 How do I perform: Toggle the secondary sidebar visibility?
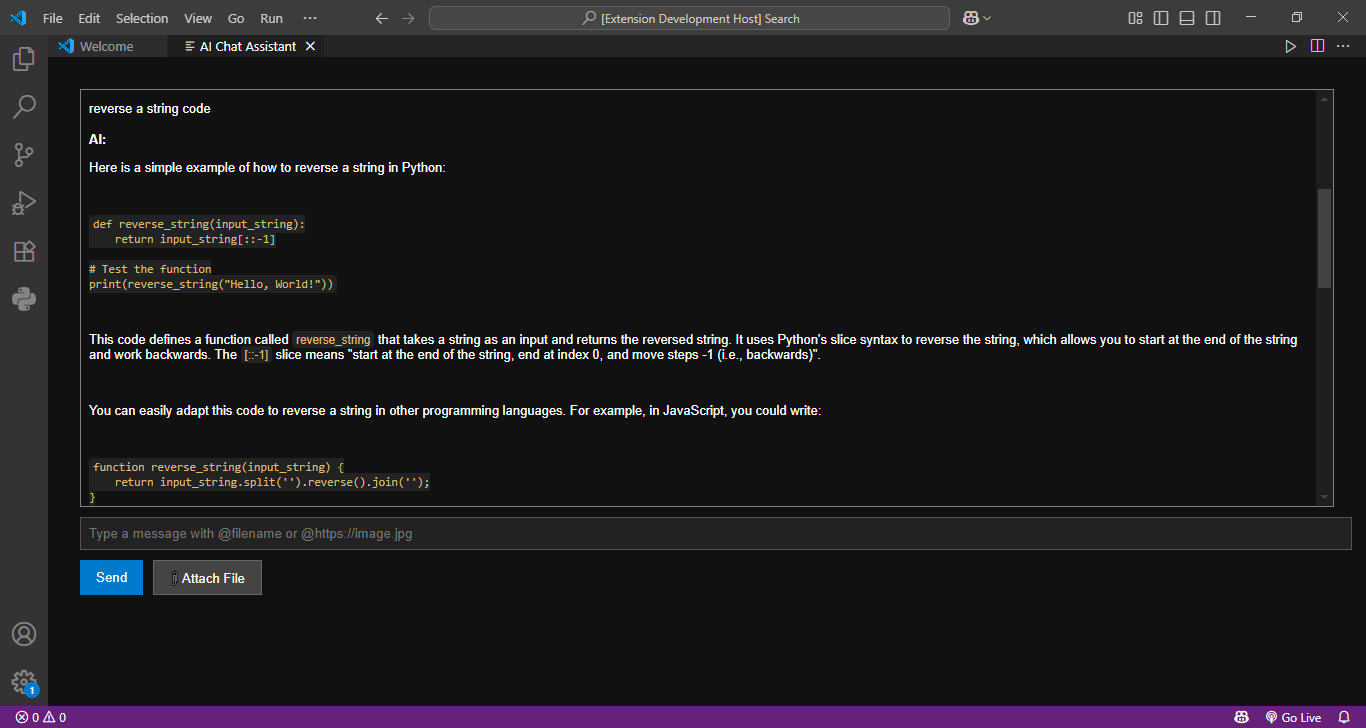click(x=1212, y=17)
